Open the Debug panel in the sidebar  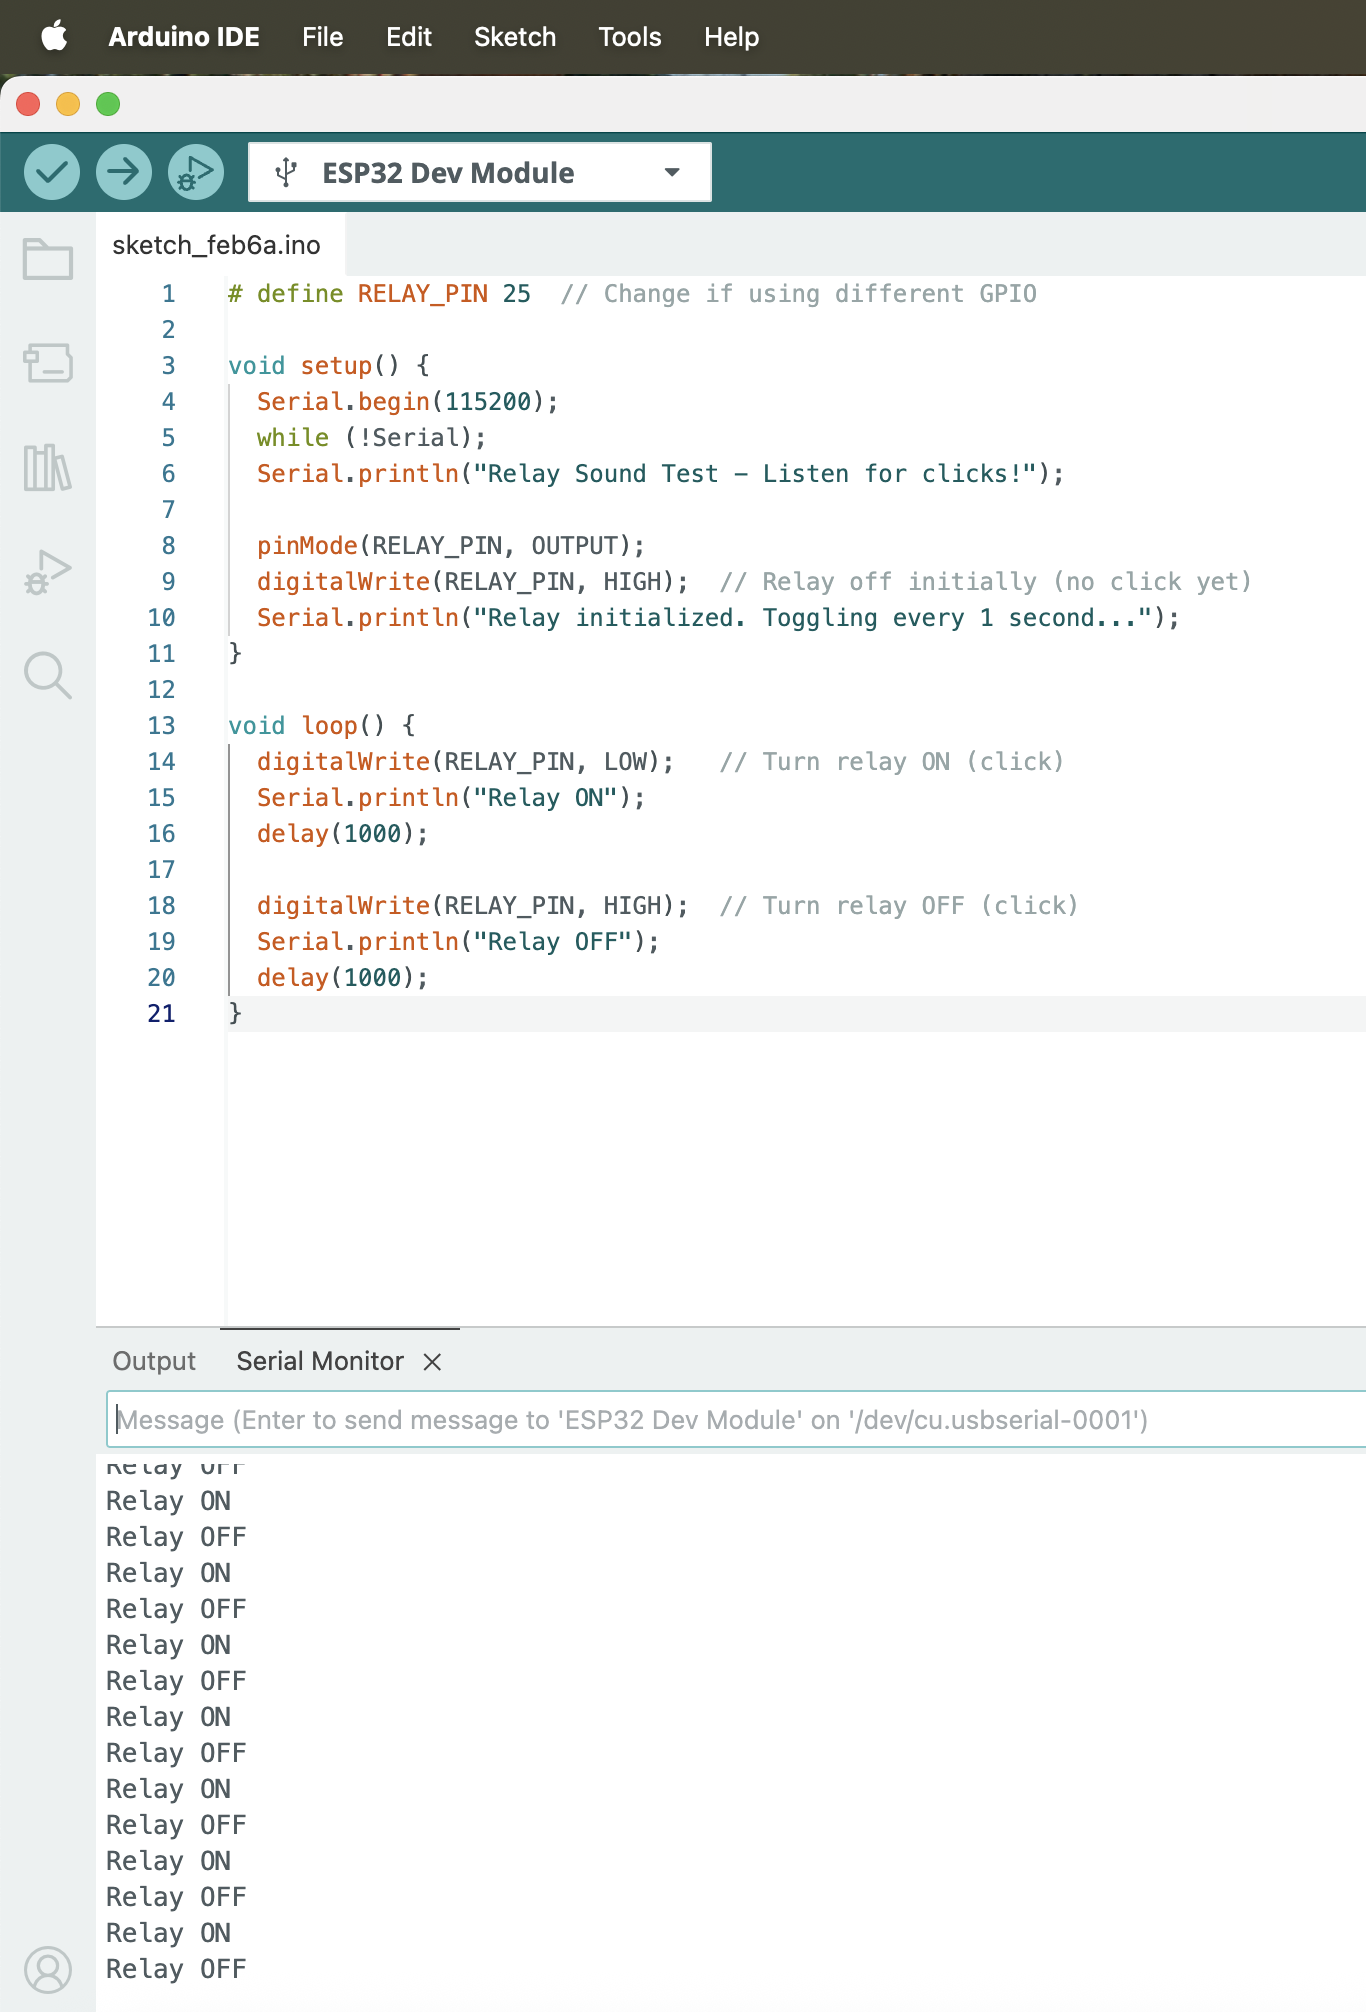[x=48, y=572]
